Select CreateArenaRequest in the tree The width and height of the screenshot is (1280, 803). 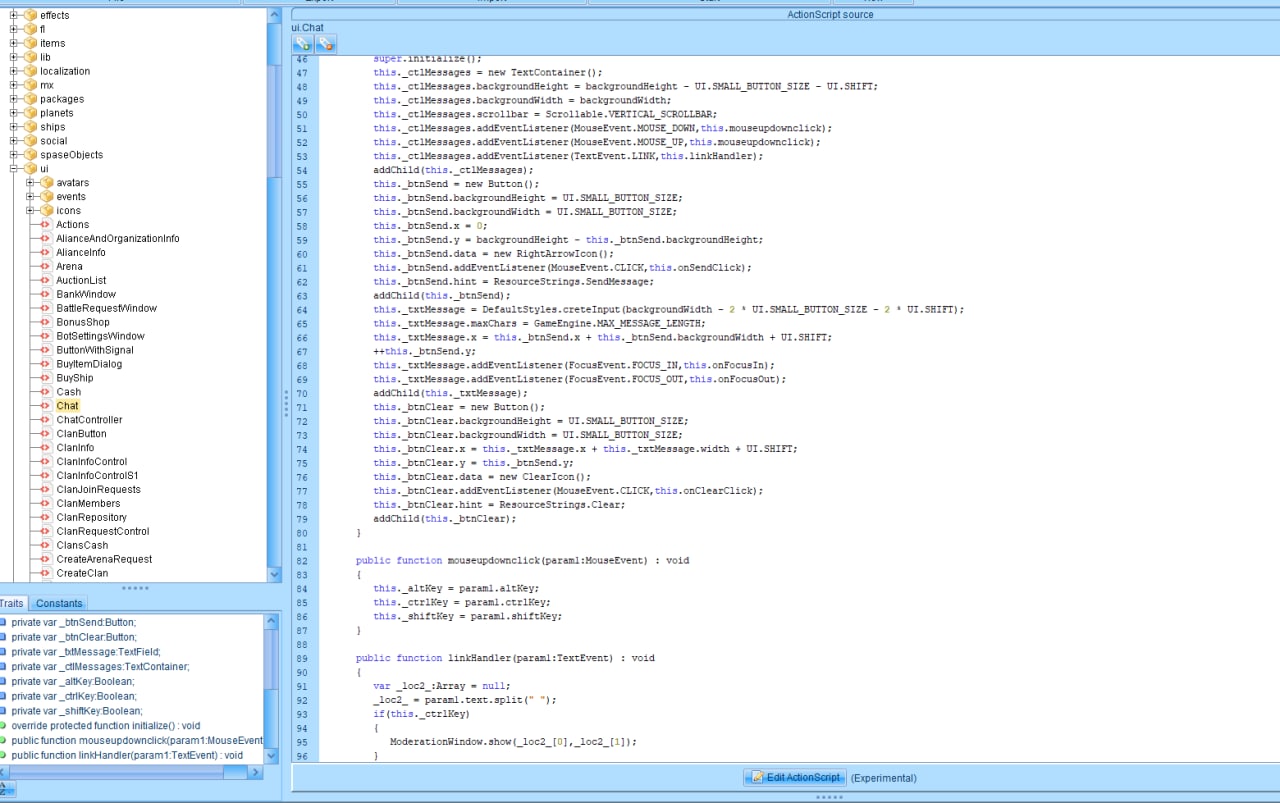[105, 560]
